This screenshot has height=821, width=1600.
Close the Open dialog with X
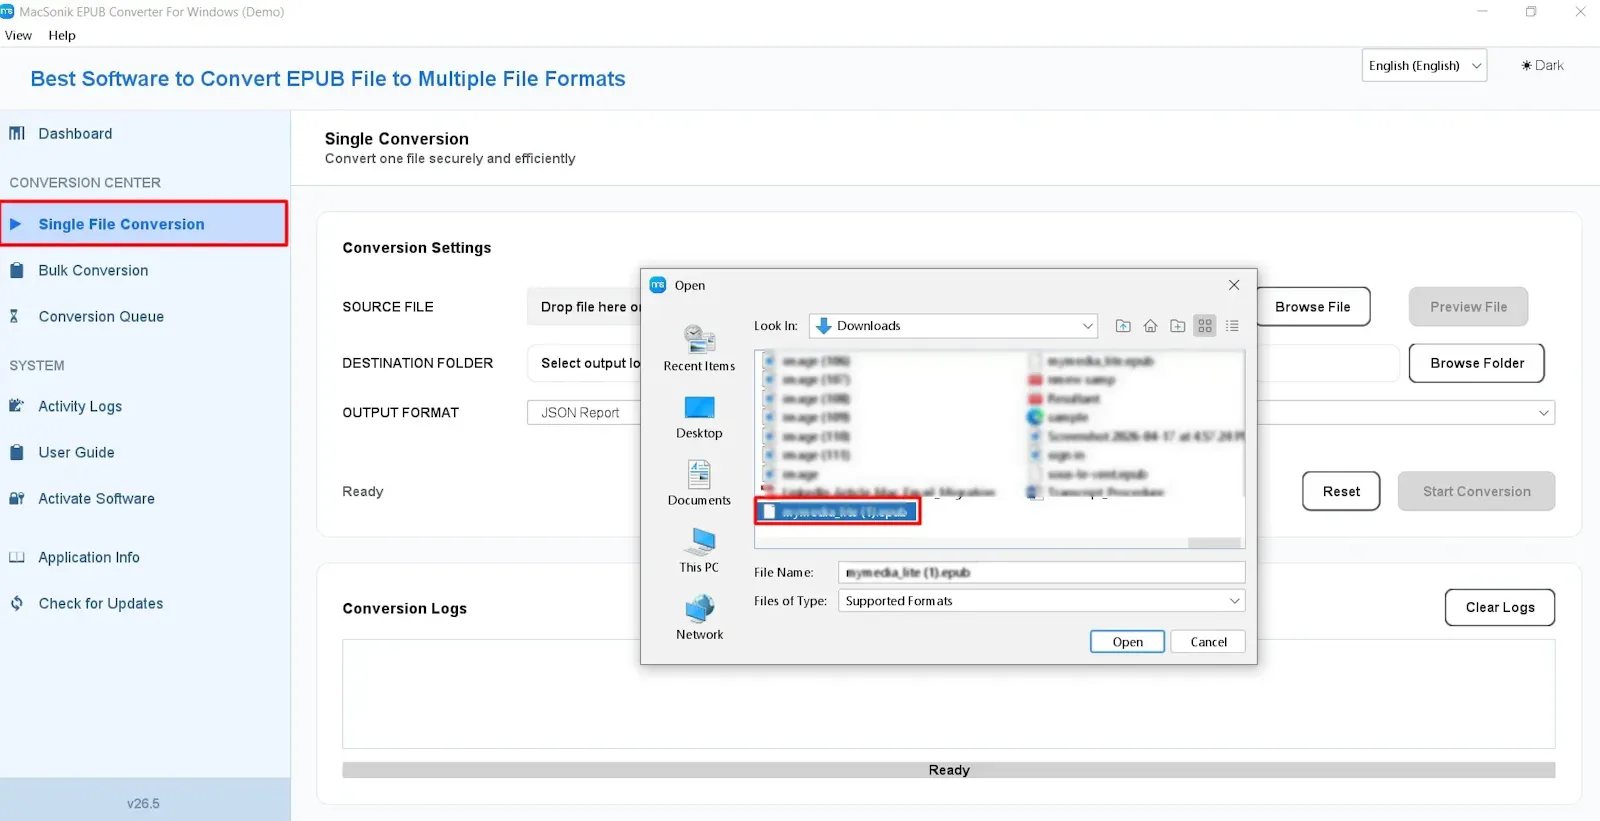coord(1234,285)
